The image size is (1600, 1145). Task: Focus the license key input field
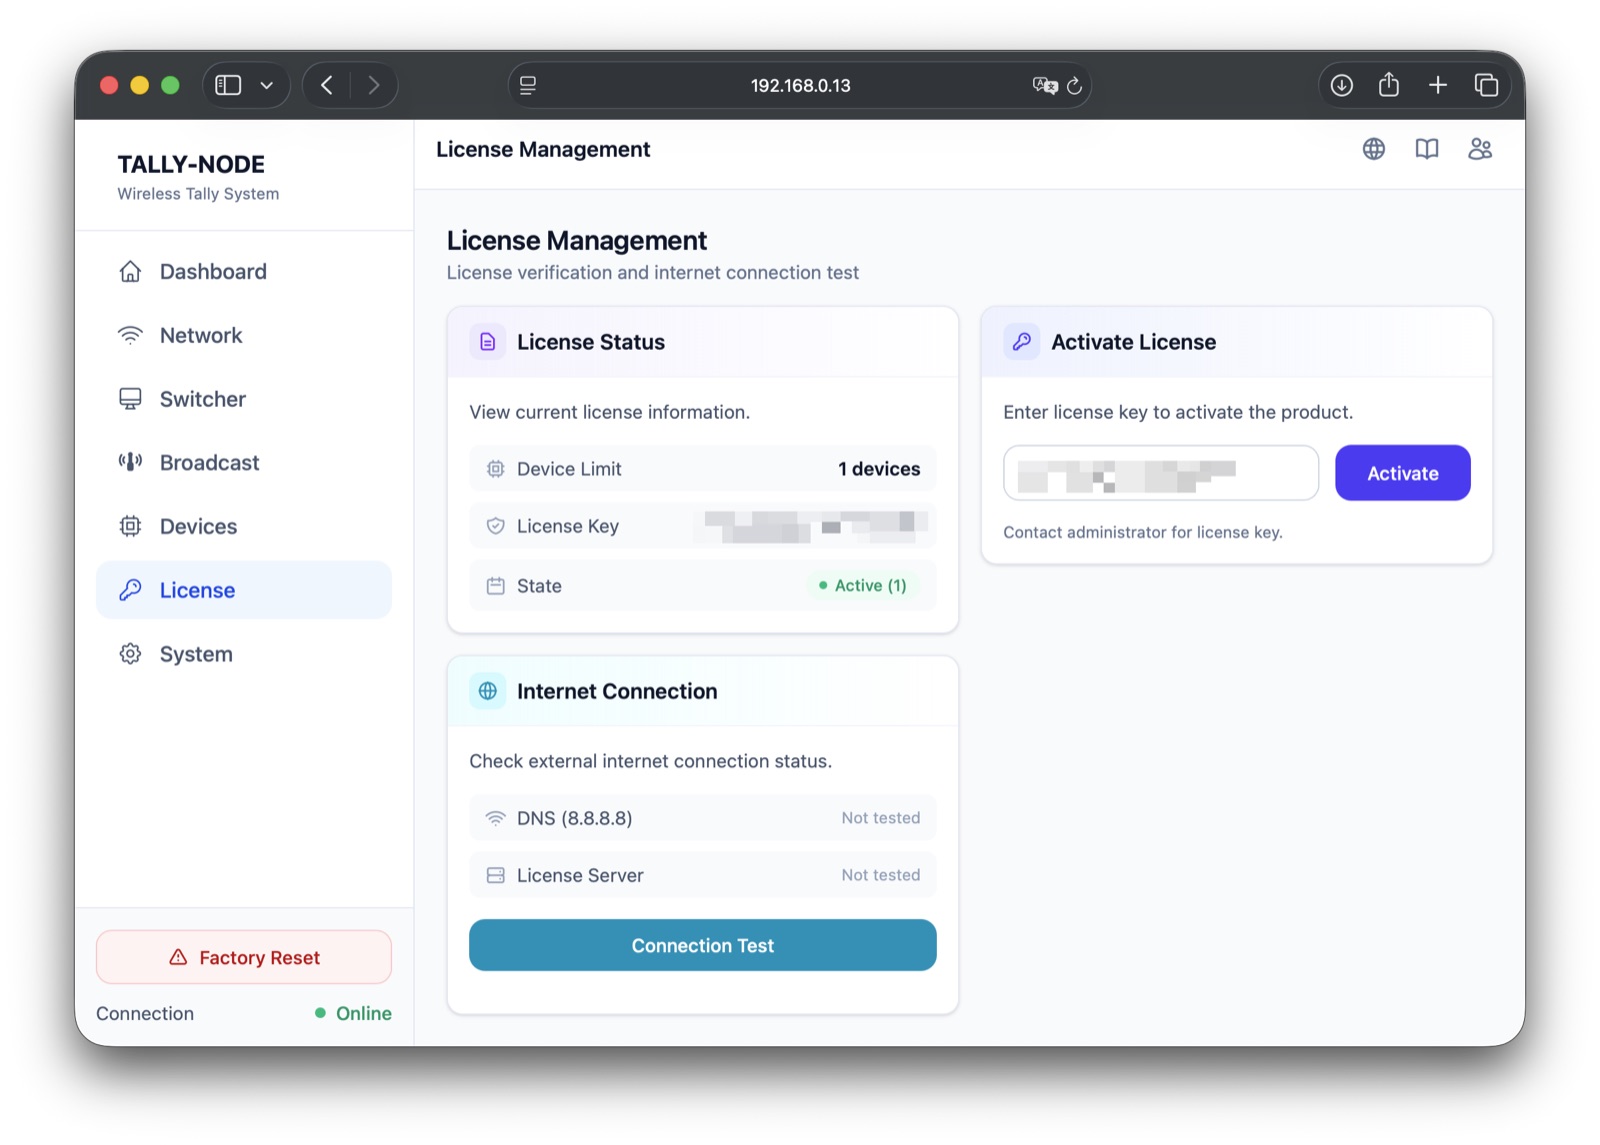1161,473
